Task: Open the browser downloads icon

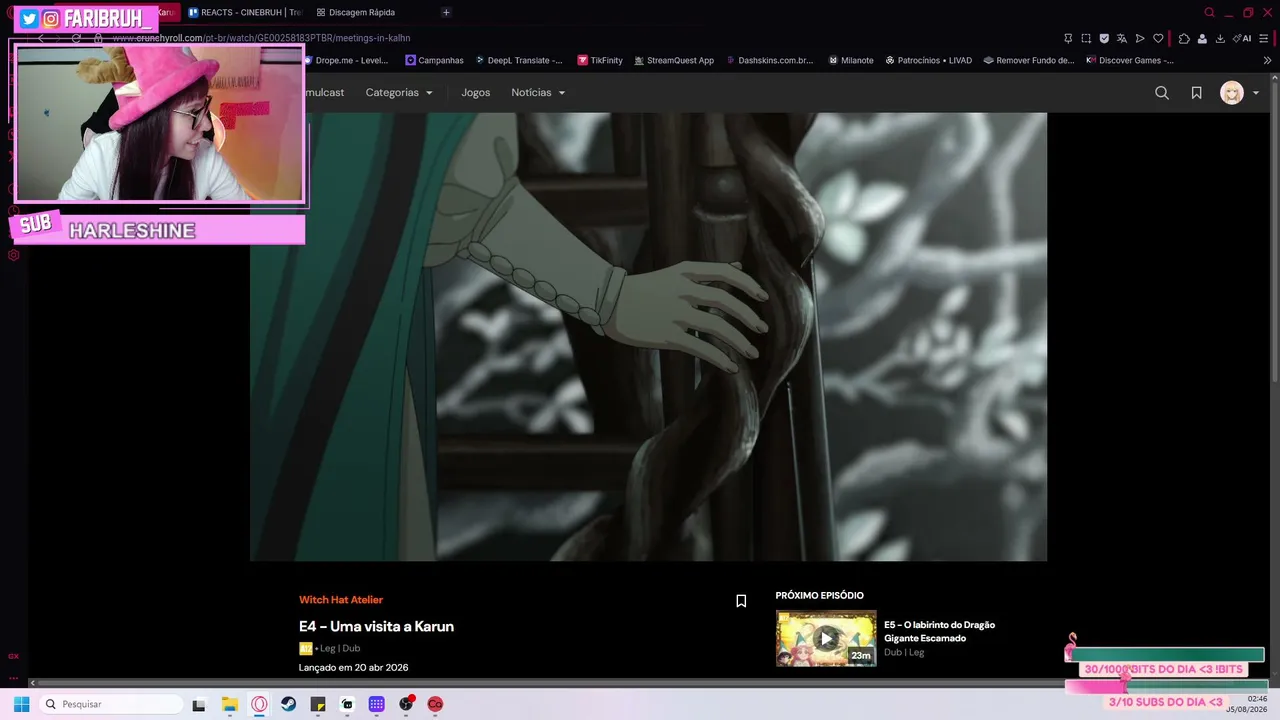Action: pyautogui.click(x=1220, y=38)
